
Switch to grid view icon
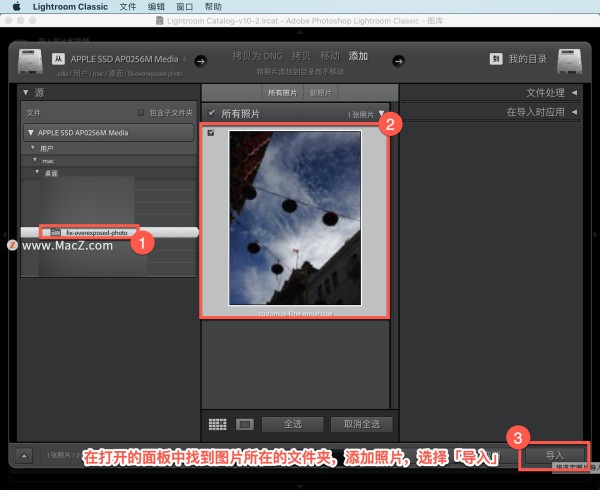point(217,423)
